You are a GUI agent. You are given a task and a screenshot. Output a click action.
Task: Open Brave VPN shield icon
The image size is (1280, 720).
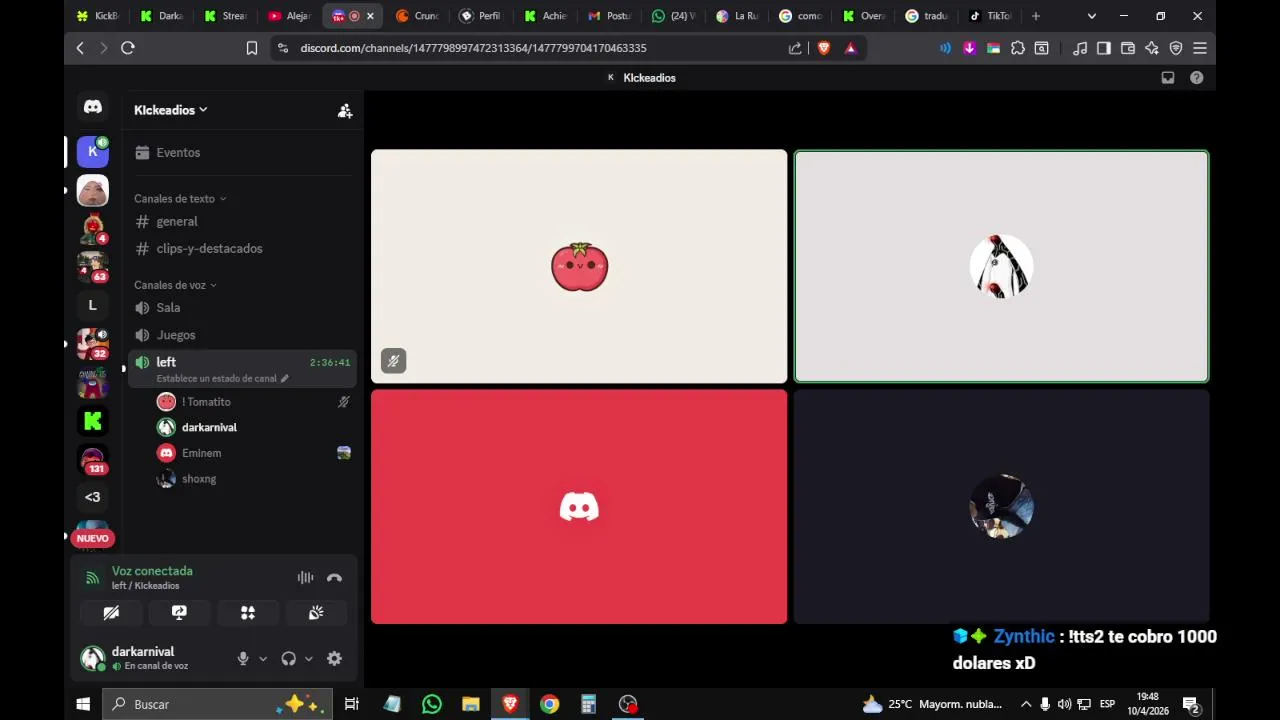[x=1176, y=48]
